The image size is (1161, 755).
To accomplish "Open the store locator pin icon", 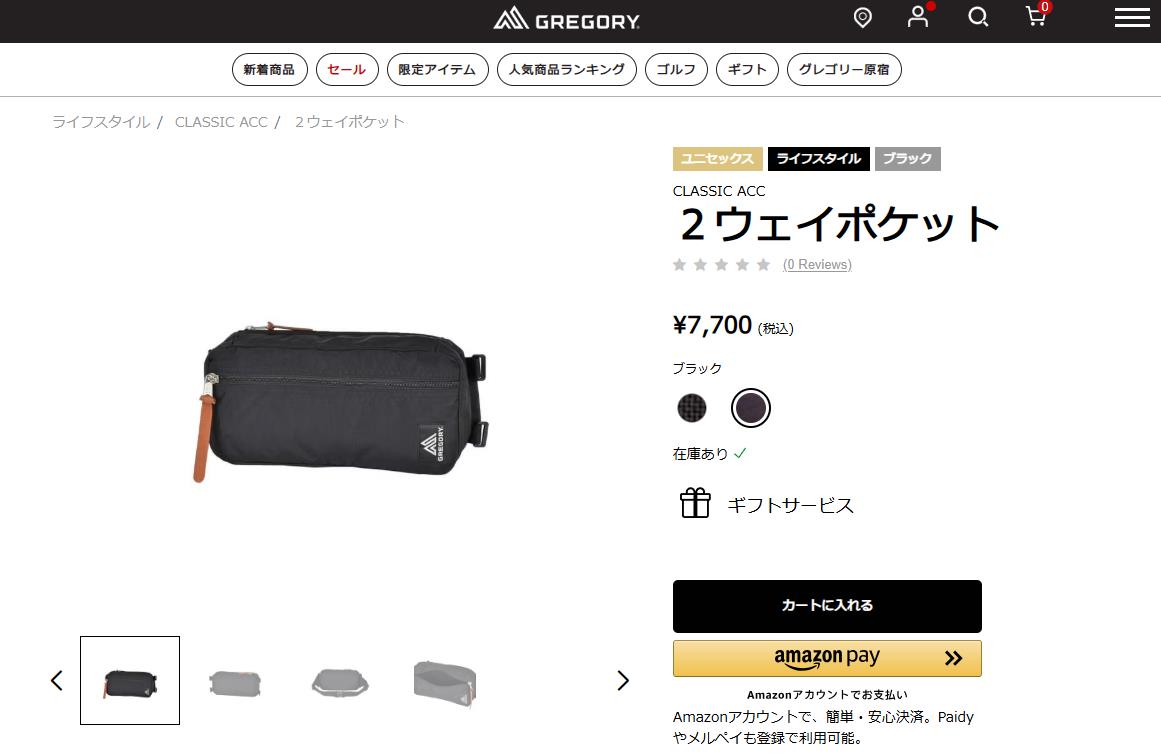I will [x=863, y=17].
